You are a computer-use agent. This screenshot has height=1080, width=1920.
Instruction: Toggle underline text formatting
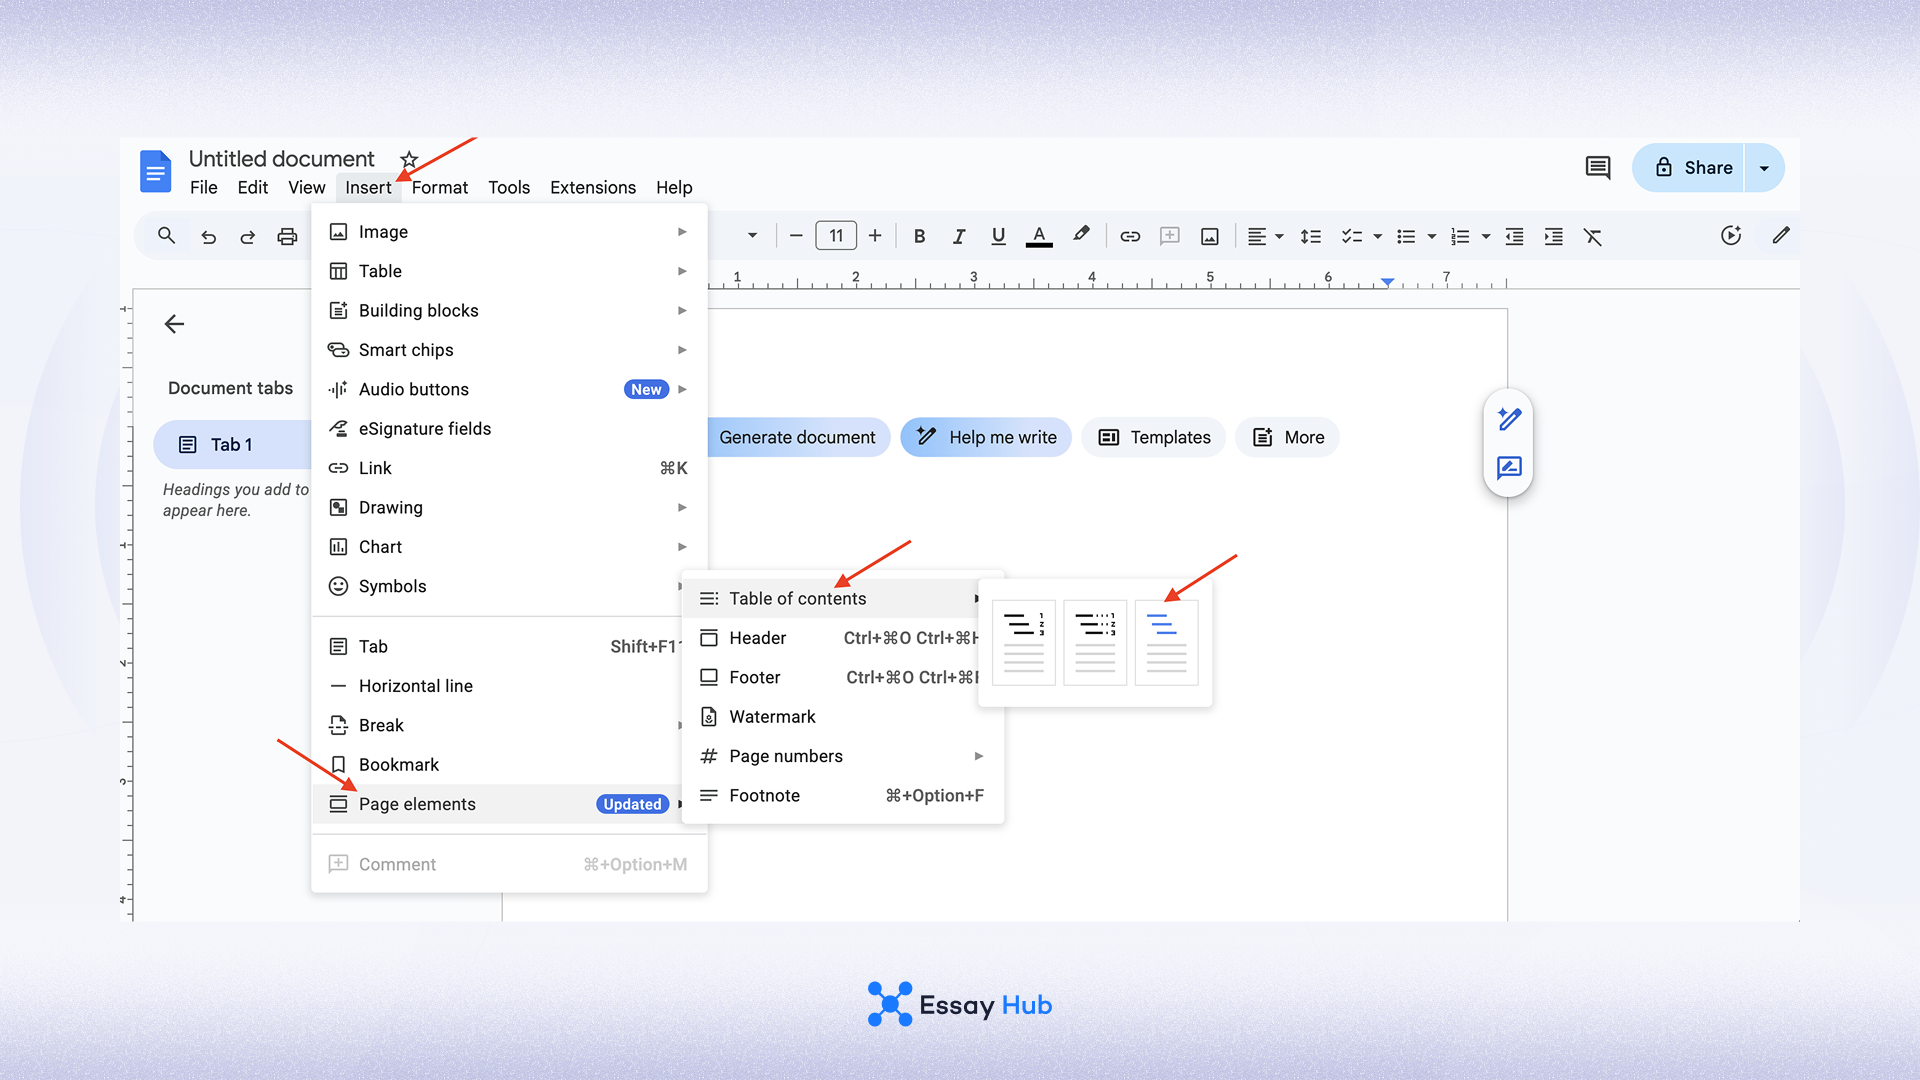click(998, 236)
